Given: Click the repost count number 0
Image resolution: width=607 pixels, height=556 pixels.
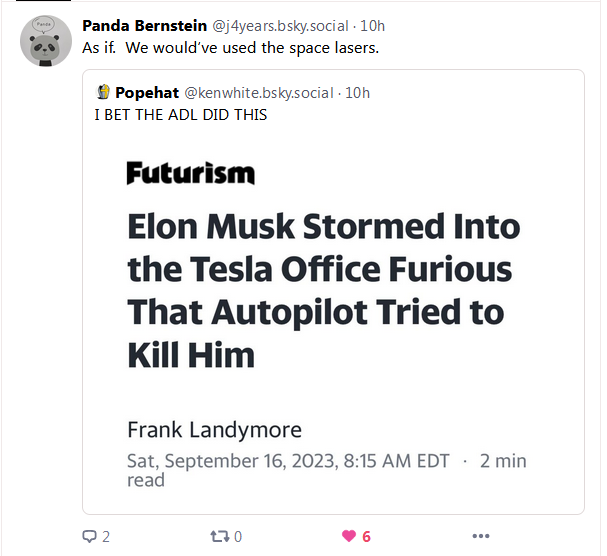Looking at the screenshot, I should 238,537.
